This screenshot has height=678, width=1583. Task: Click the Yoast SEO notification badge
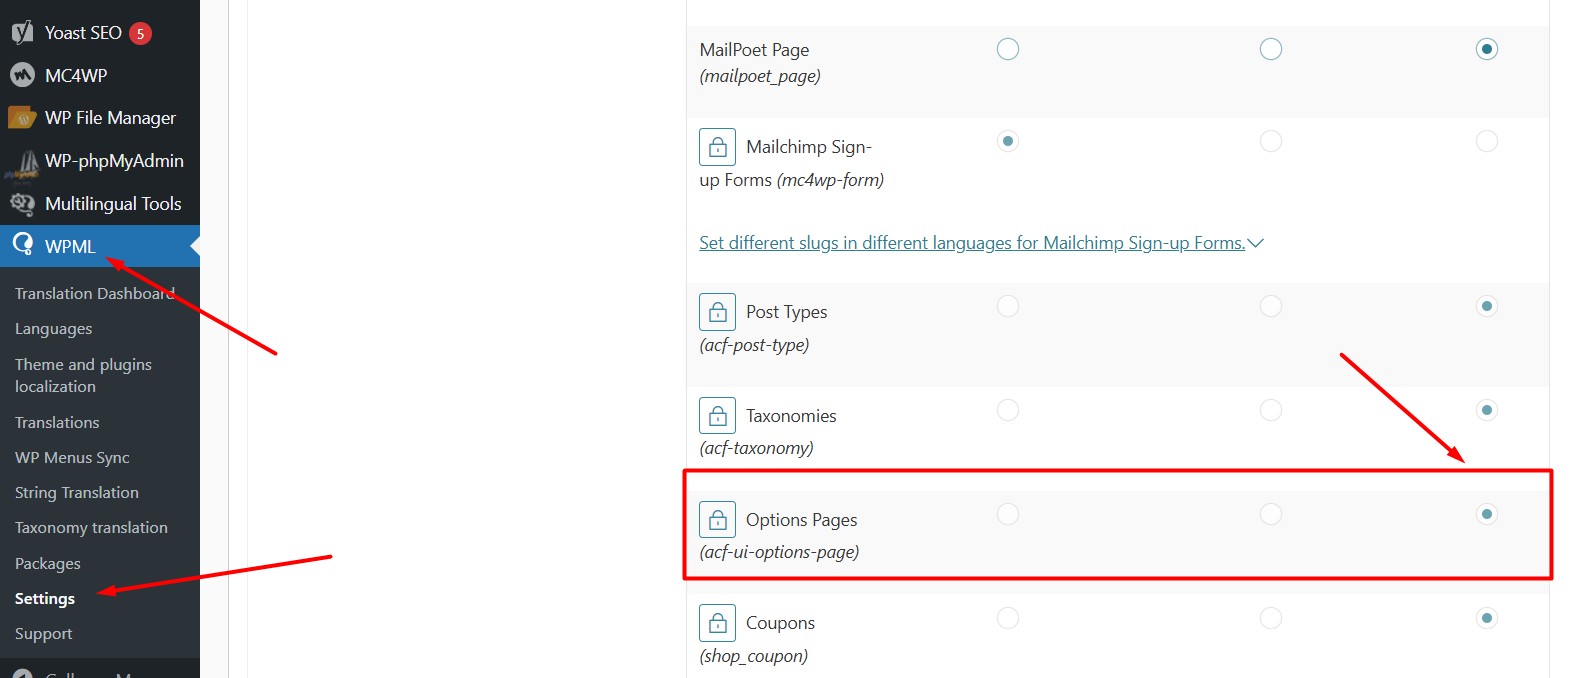click(141, 34)
